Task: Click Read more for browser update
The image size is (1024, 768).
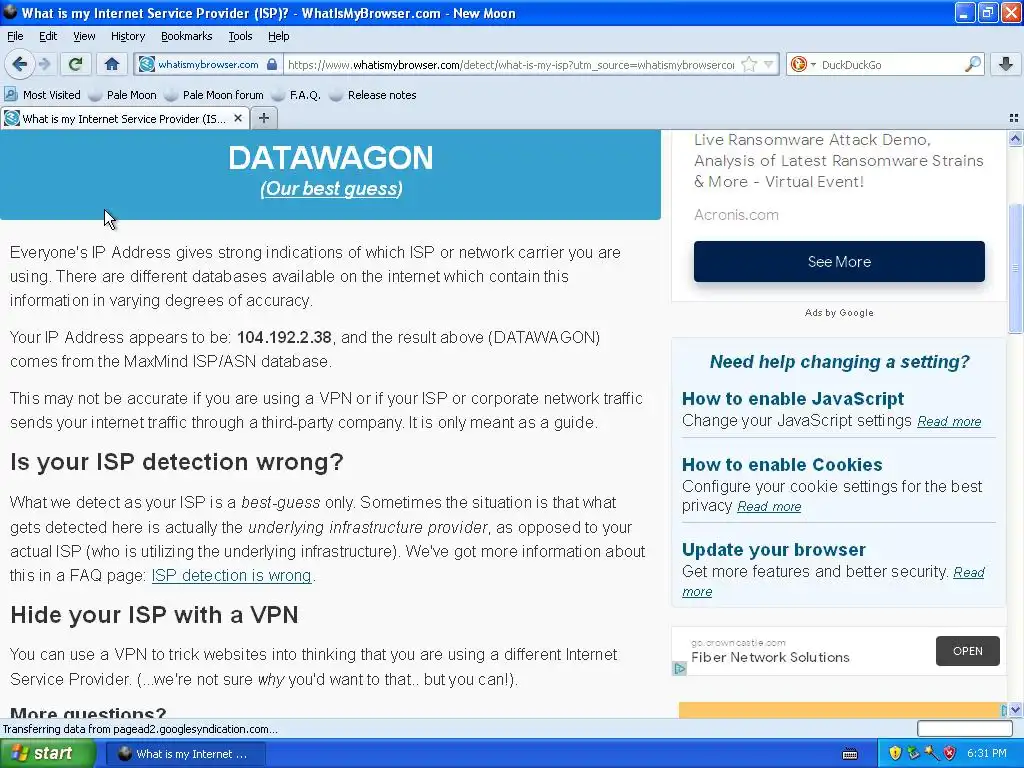Action: (x=968, y=572)
